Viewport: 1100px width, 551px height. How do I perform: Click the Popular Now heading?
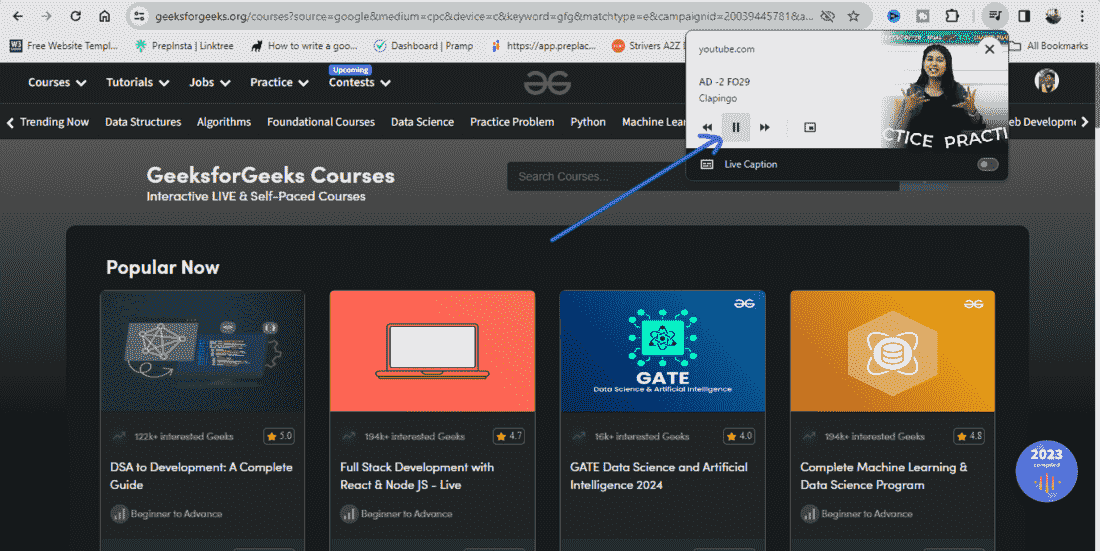point(163,267)
